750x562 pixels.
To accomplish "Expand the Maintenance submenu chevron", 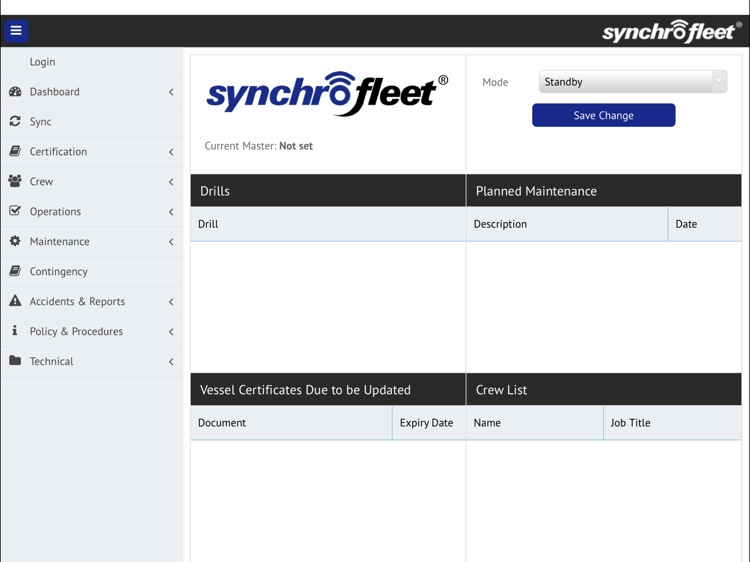I will [171, 242].
